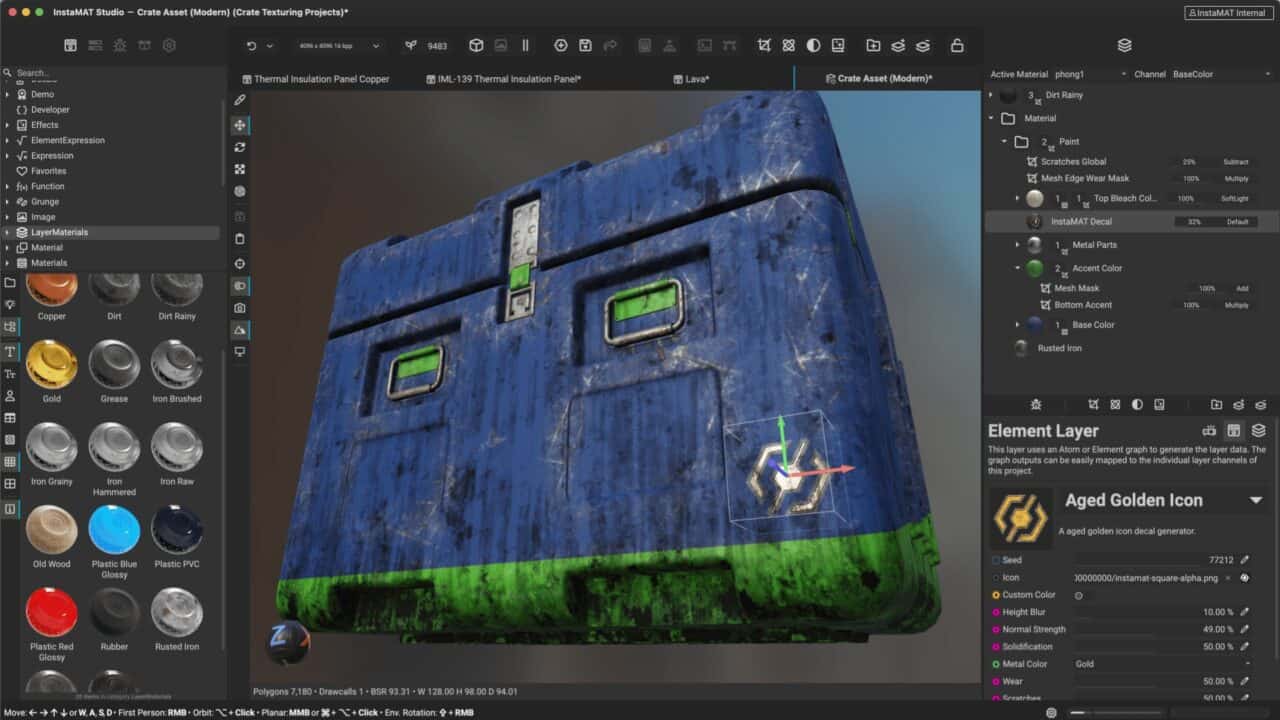This screenshot has height=720, width=1280.
Task: Select the paint brush tool in viewport toolbar
Action: [239, 100]
